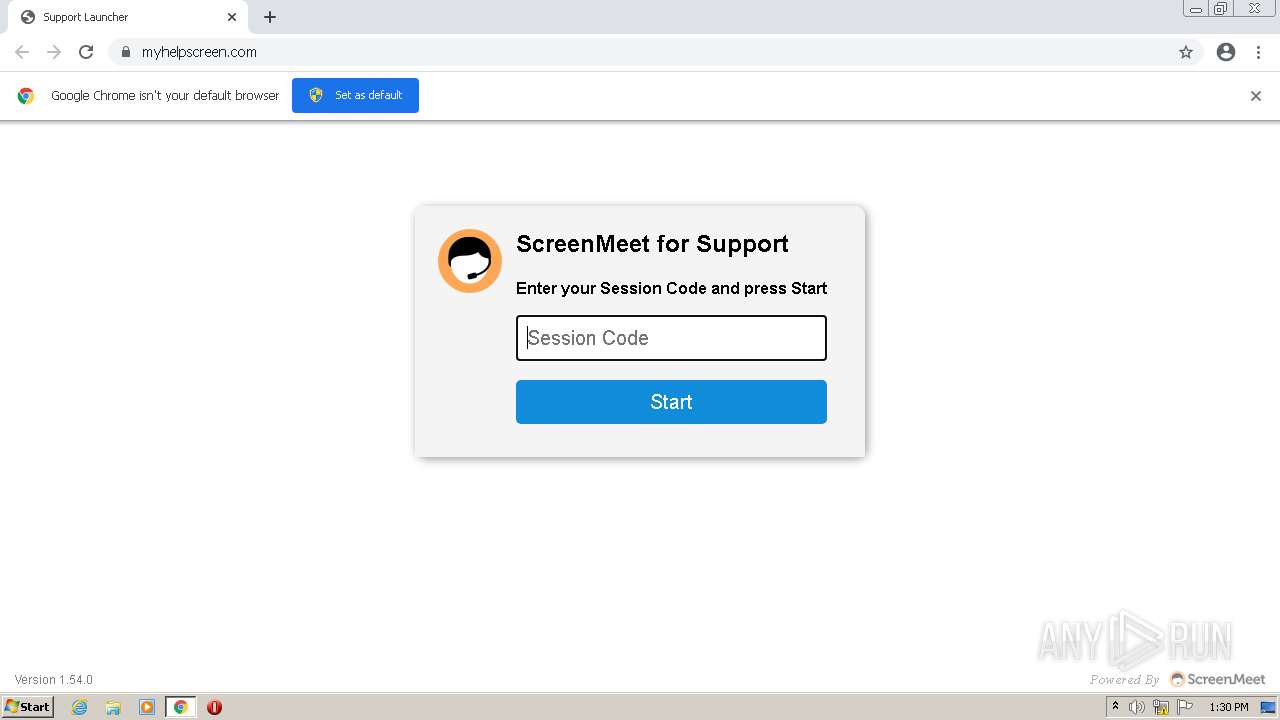Click the ScreenMeet headset logo
1280x720 pixels.
(x=469, y=260)
